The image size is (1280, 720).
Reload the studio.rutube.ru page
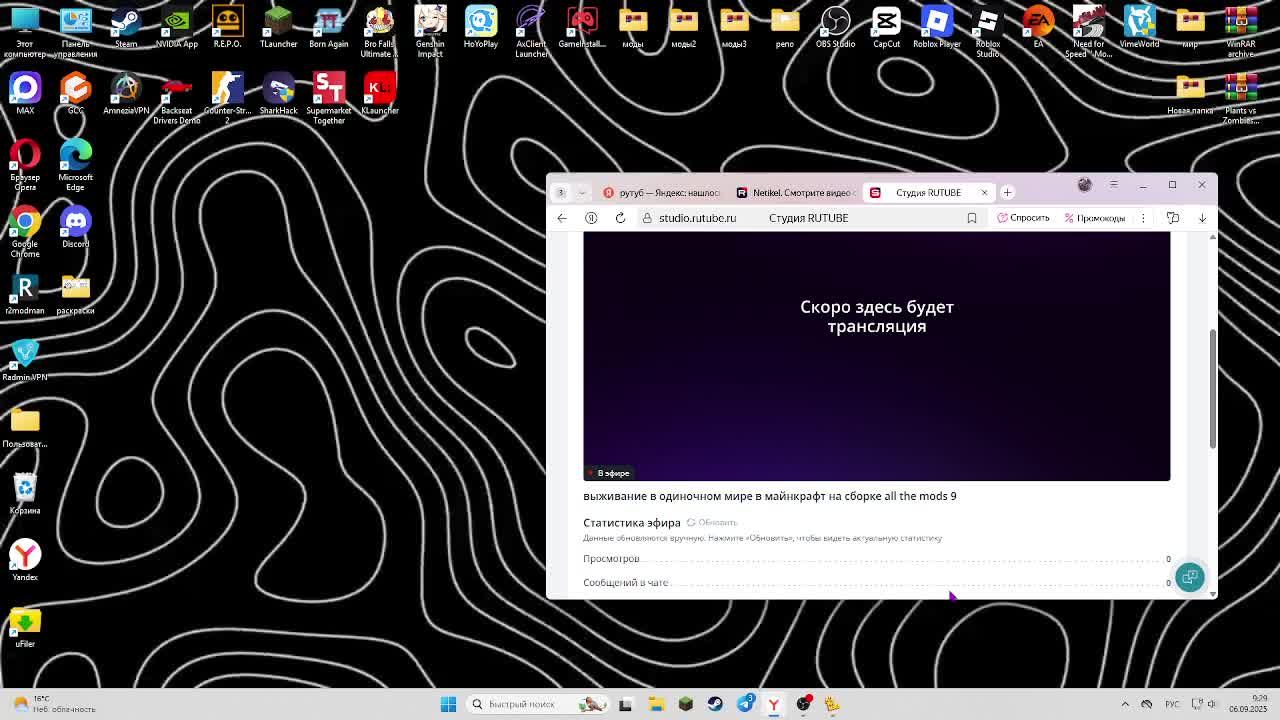click(620, 218)
